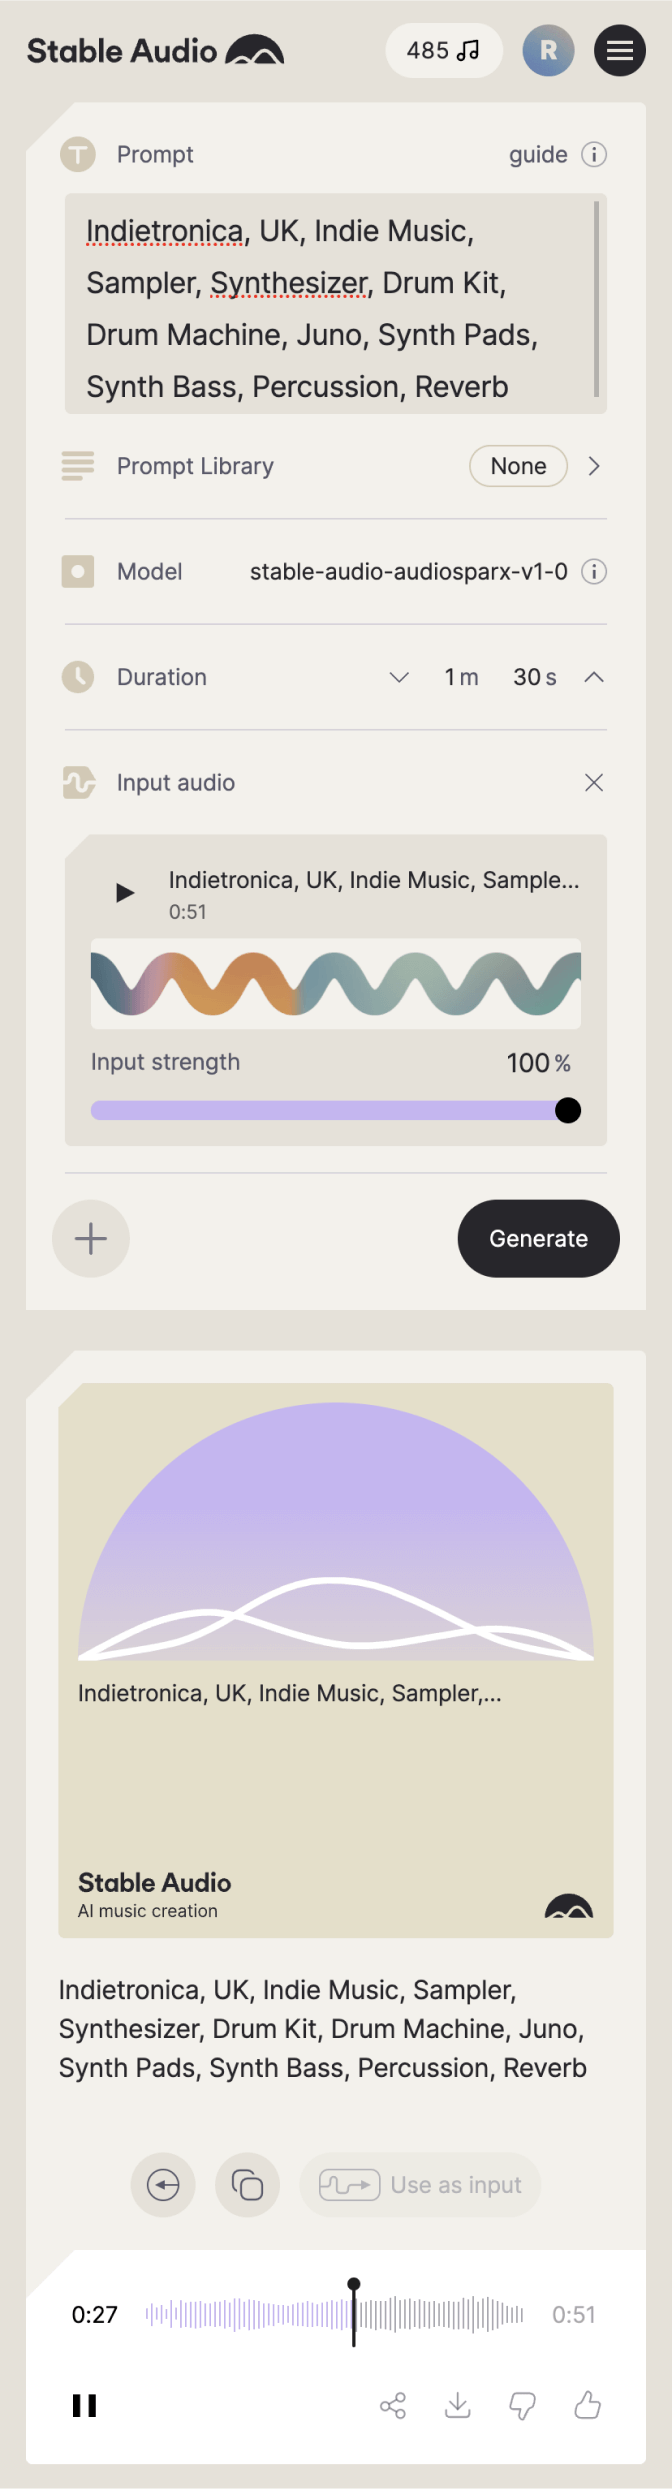Viewport: 672px width, 2489px height.
Task: Open the R profile menu
Action: [x=548, y=50]
